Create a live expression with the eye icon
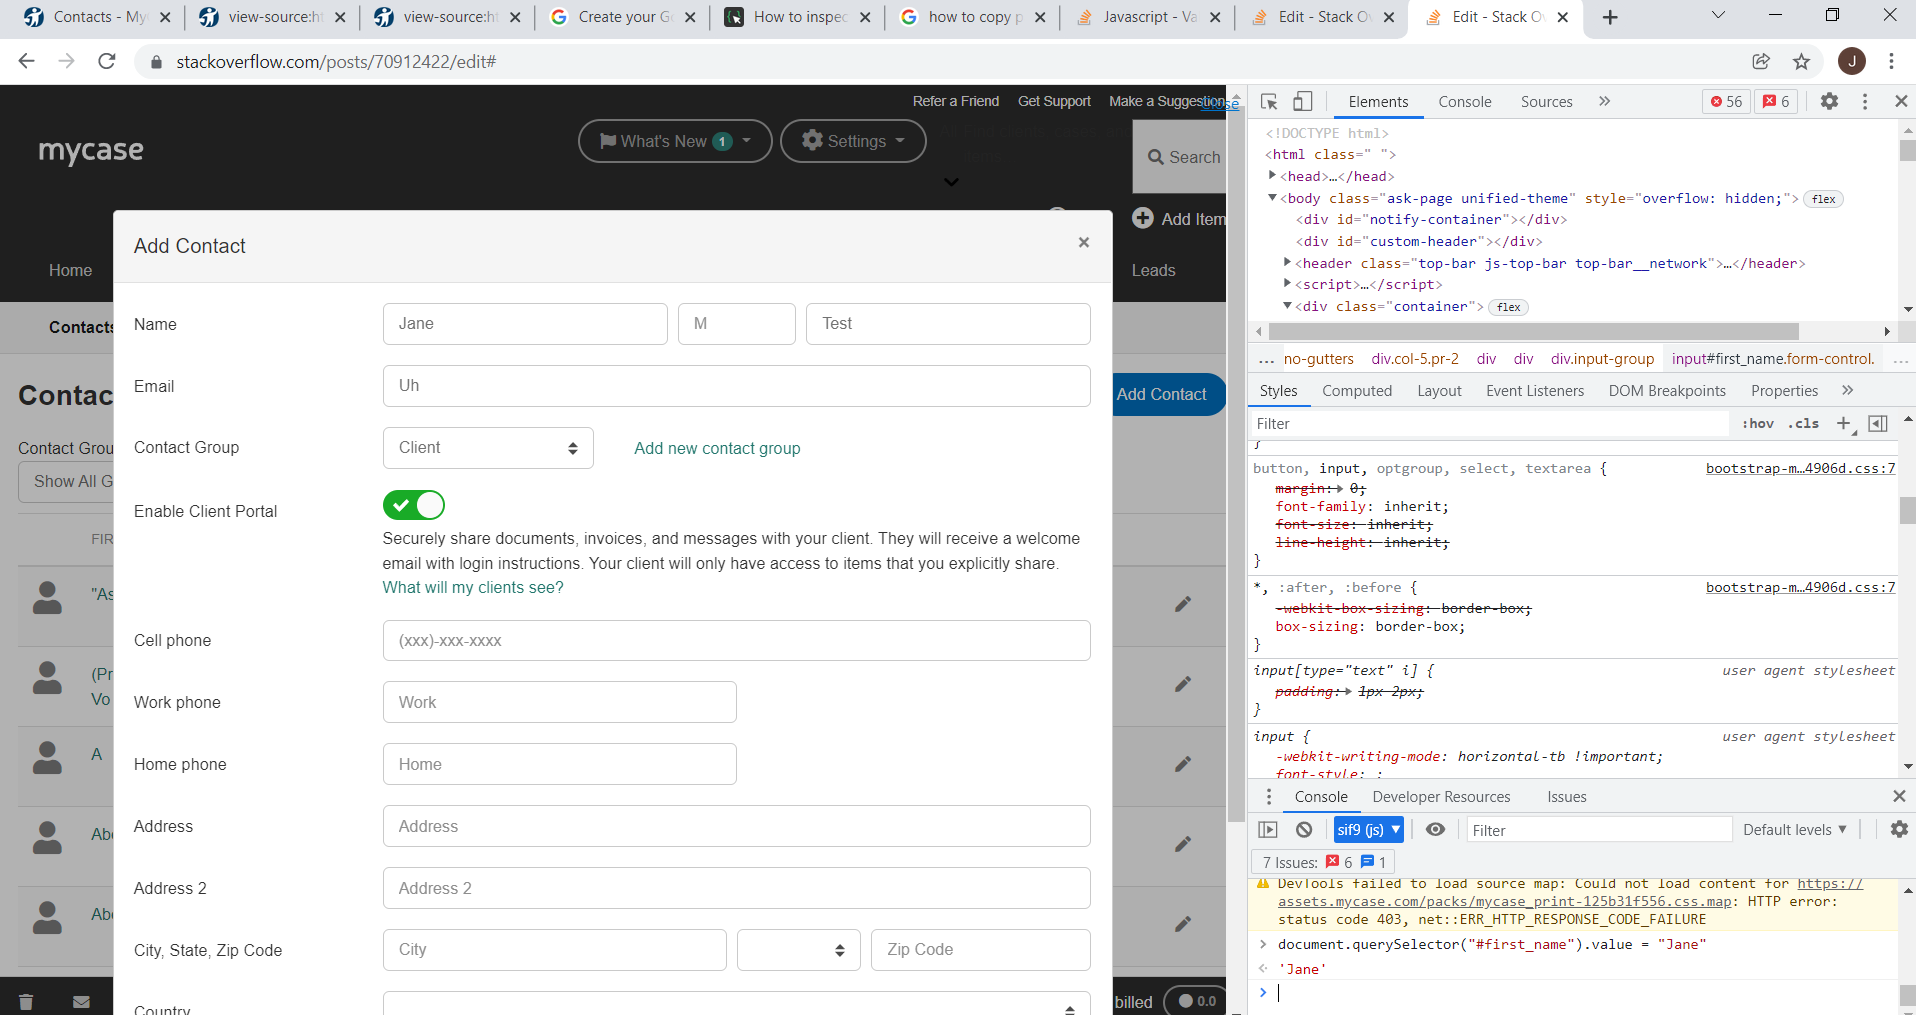The height and width of the screenshot is (1015, 1916). point(1435,829)
